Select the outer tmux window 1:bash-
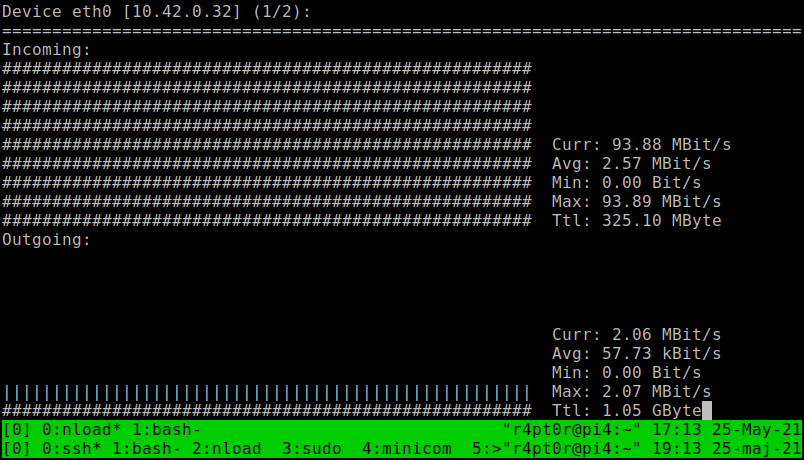This screenshot has width=804, height=460. [x=147, y=449]
